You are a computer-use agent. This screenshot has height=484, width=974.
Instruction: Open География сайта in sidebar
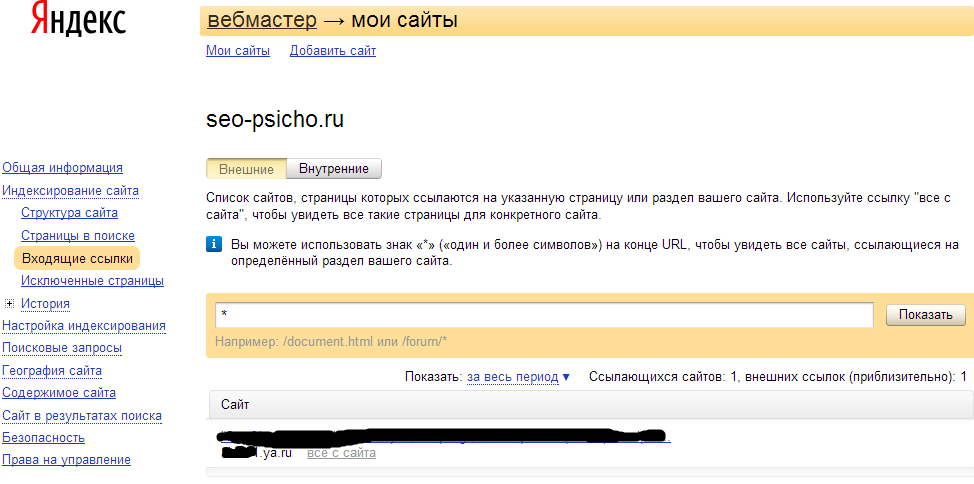[52, 371]
